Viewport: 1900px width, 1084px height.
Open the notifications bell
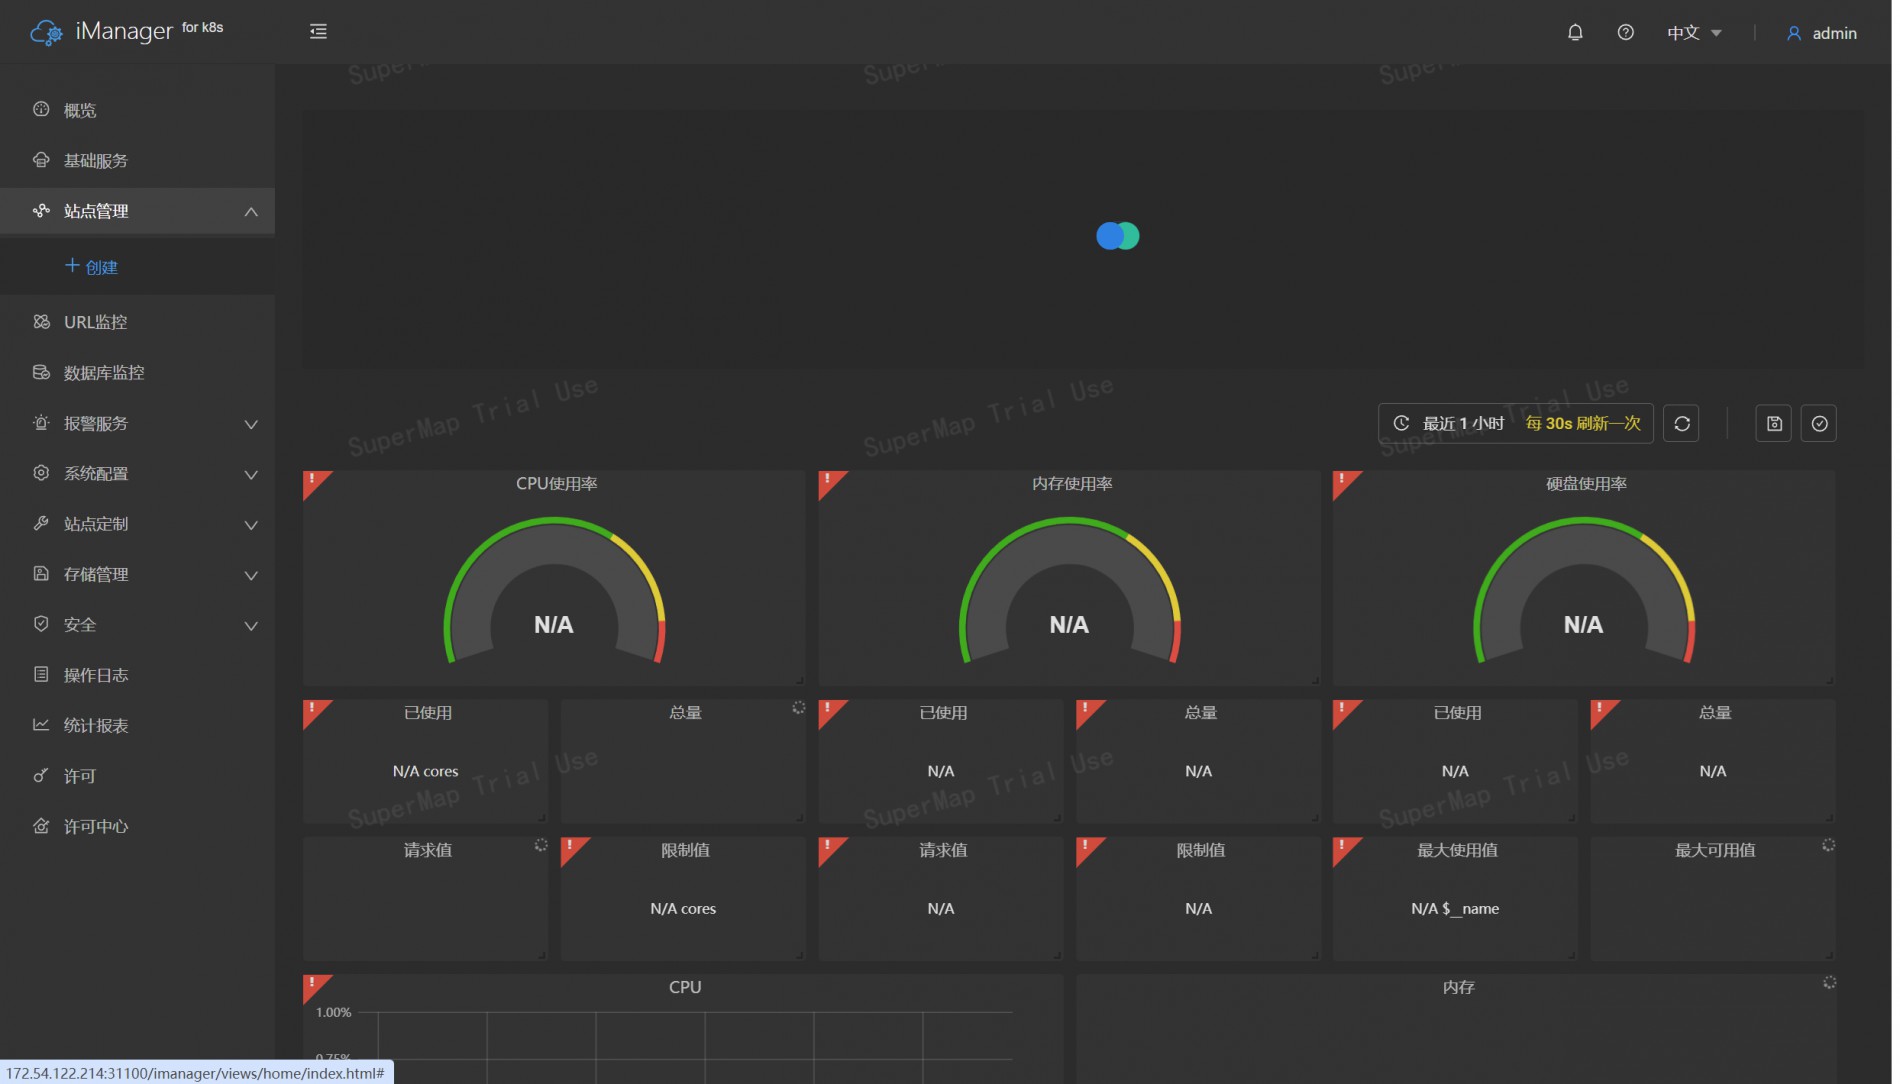[x=1575, y=33]
